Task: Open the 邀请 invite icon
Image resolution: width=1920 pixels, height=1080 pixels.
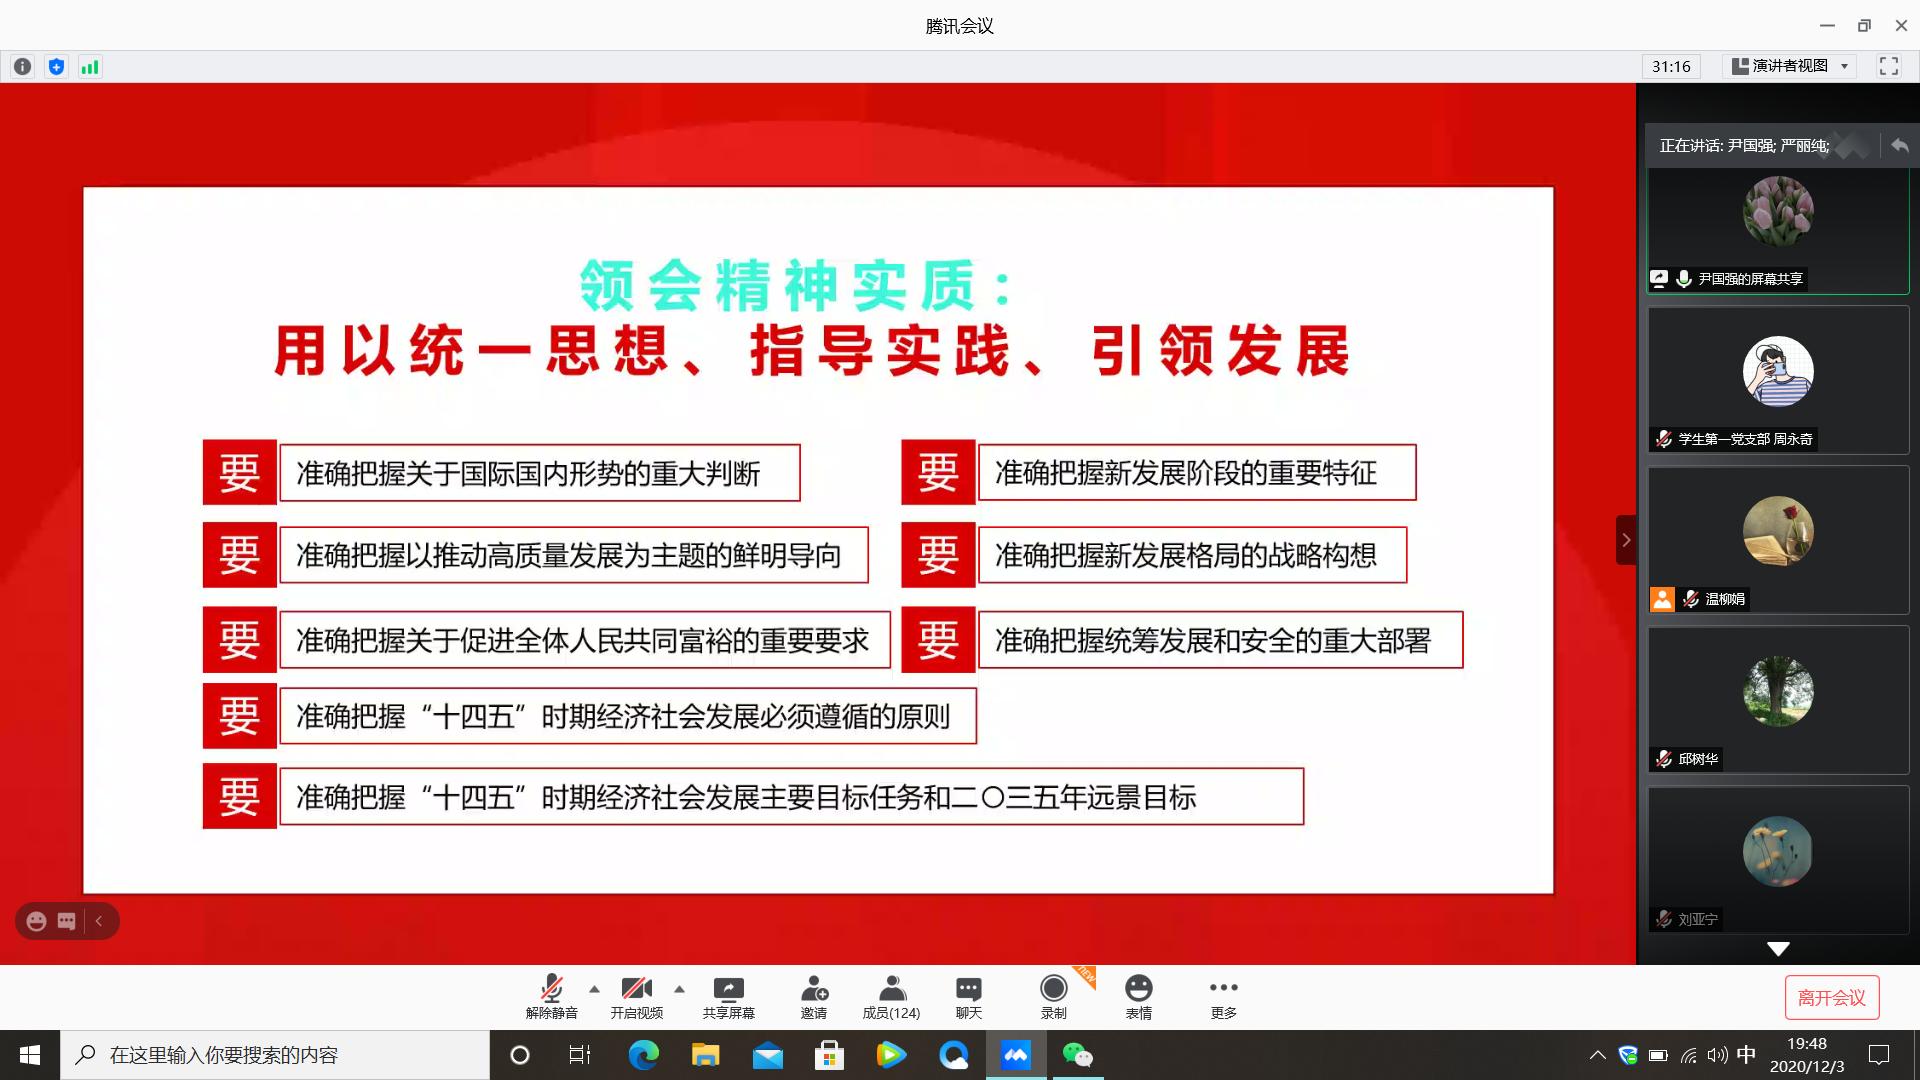Action: 813,997
